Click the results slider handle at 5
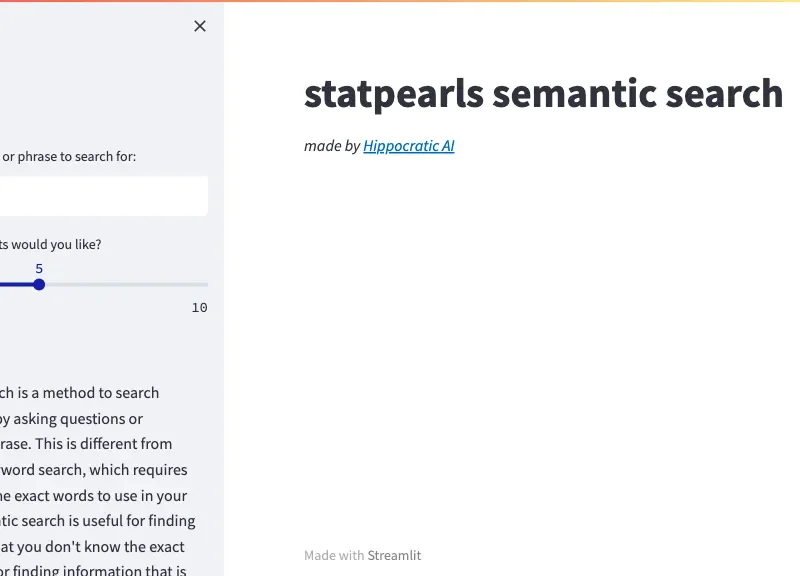The height and width of the screenshot is (576, 800). pos(39,285)
